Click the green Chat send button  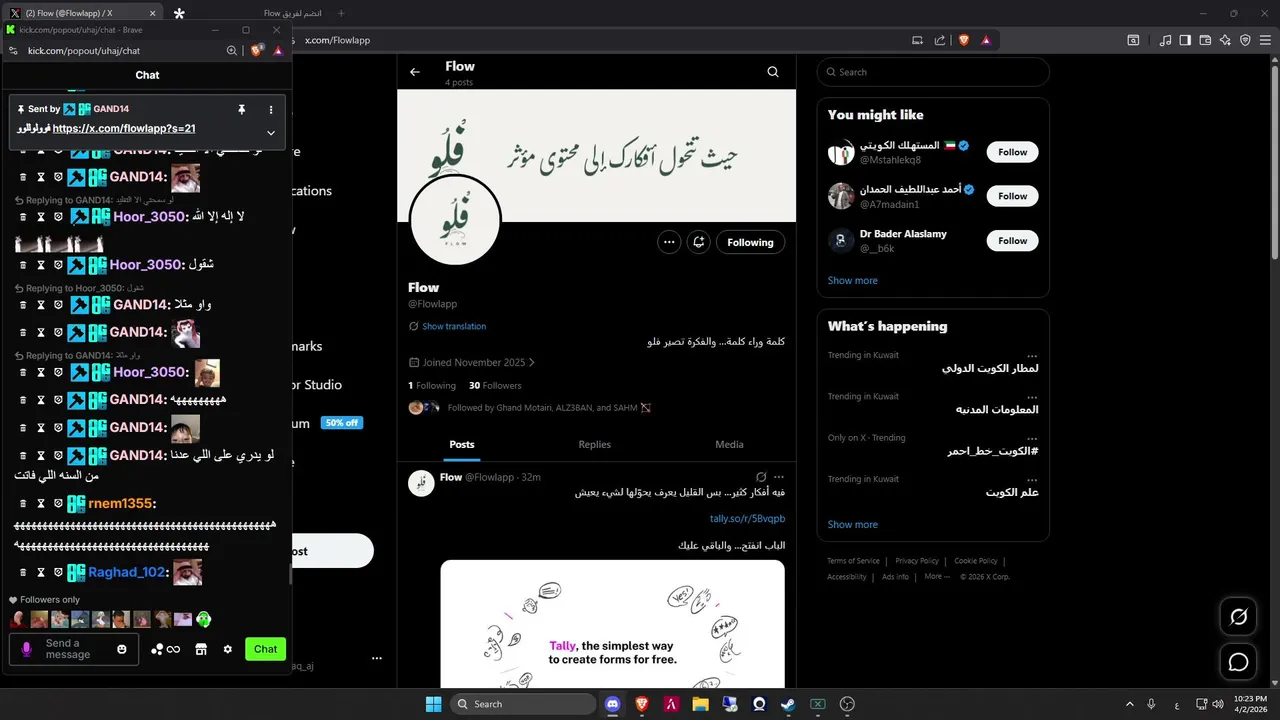(265, 649)
